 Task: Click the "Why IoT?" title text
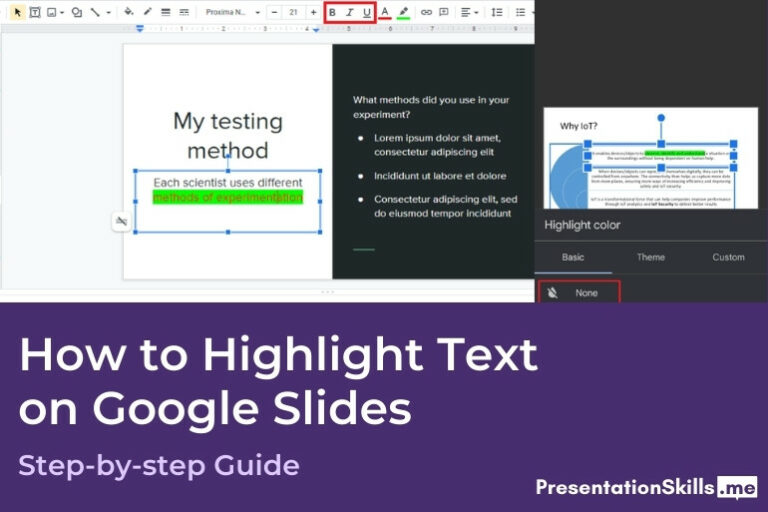tap(578, 126)
